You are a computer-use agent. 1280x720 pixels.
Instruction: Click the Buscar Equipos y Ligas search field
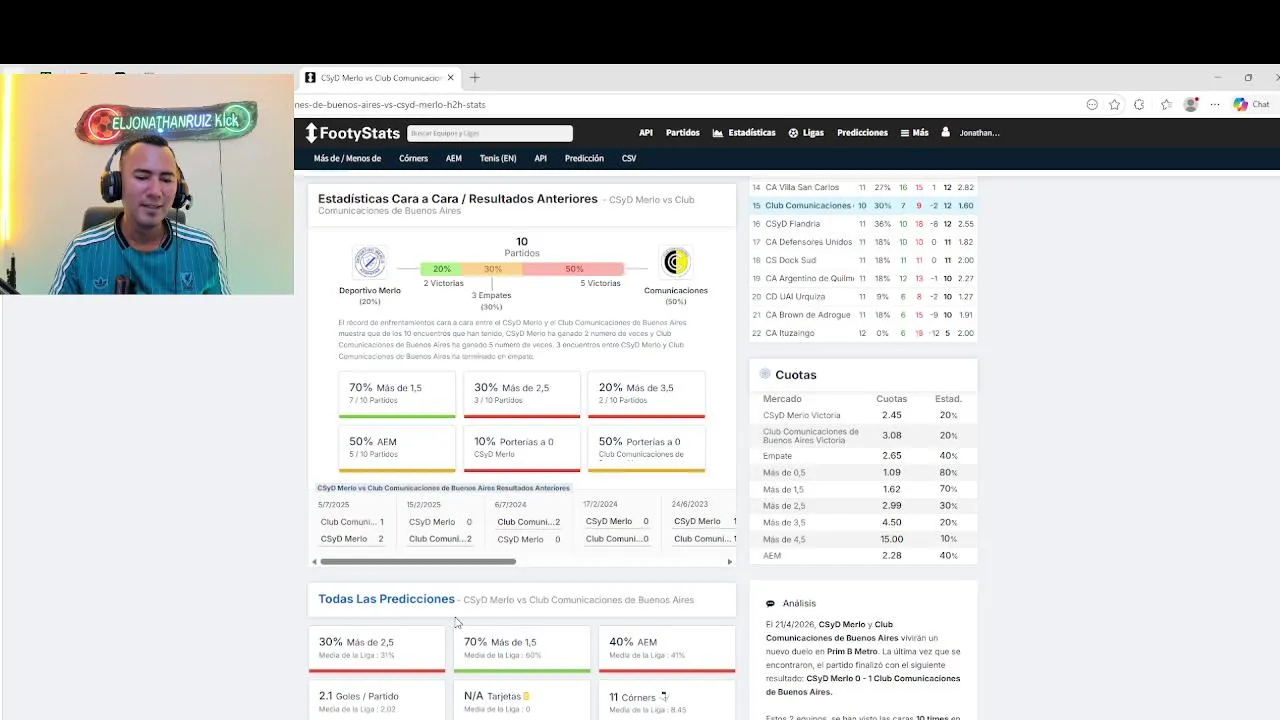[489, 133]
